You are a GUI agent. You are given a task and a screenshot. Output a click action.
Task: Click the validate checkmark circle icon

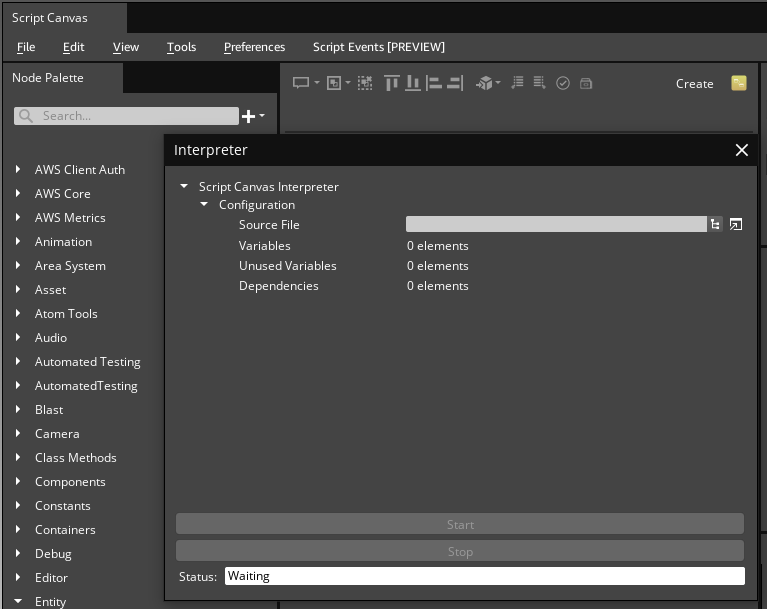(563, 83)
